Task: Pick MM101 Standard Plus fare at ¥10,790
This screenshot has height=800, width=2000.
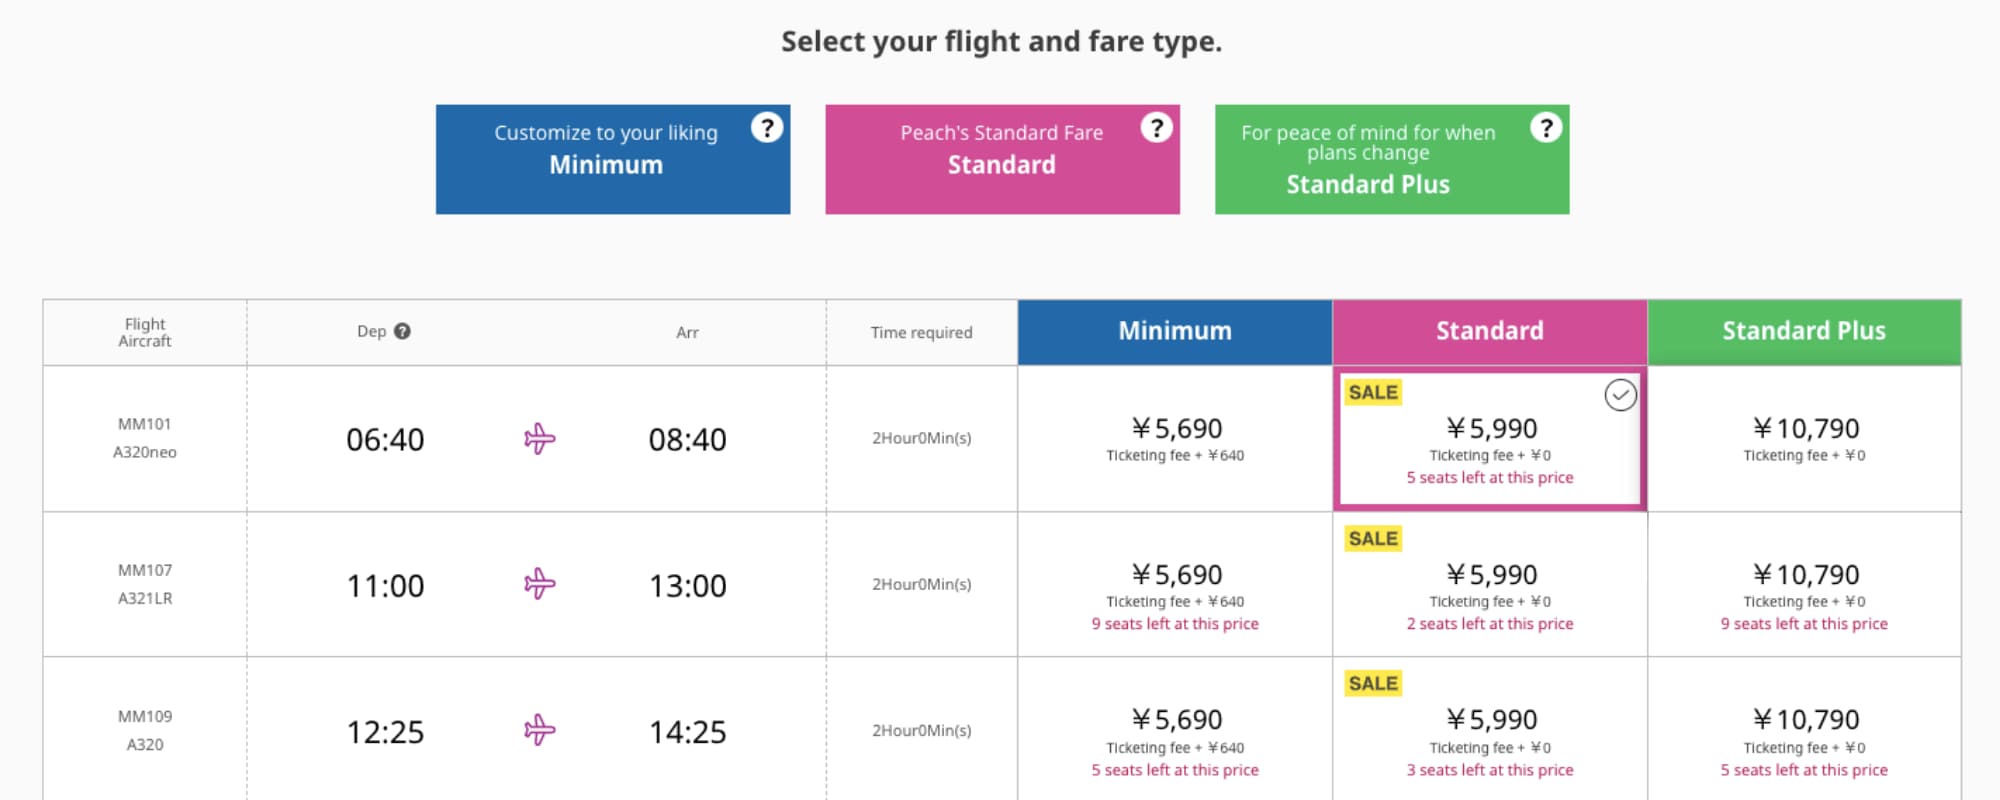Action: pyautogui.click(x=1804, y=439)
